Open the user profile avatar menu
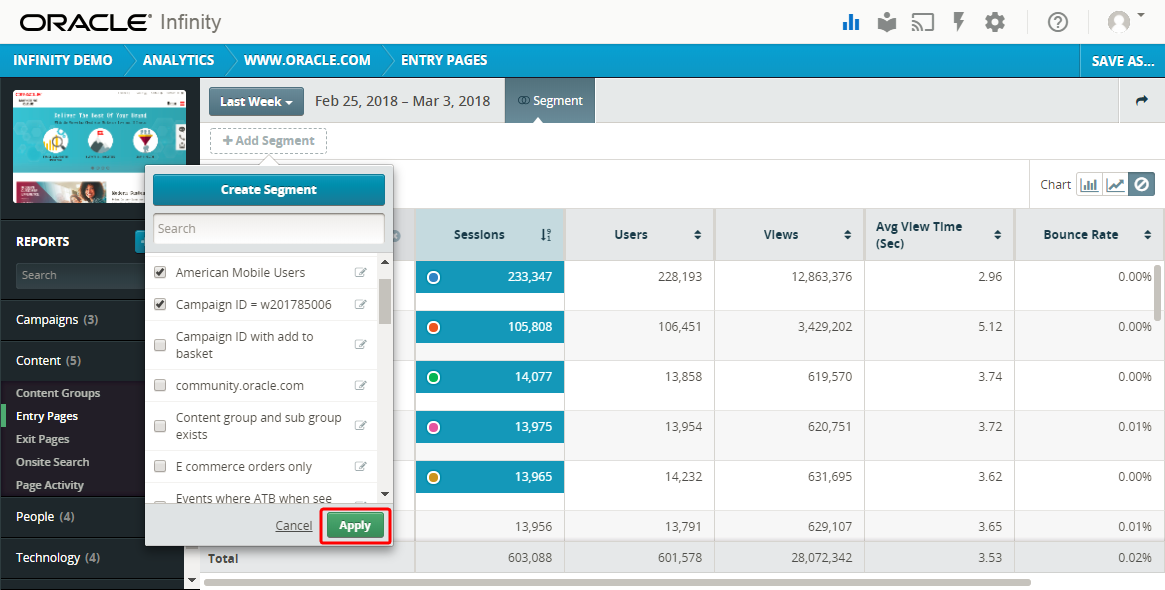1165x590 pixels. (x=1125, y=22)
